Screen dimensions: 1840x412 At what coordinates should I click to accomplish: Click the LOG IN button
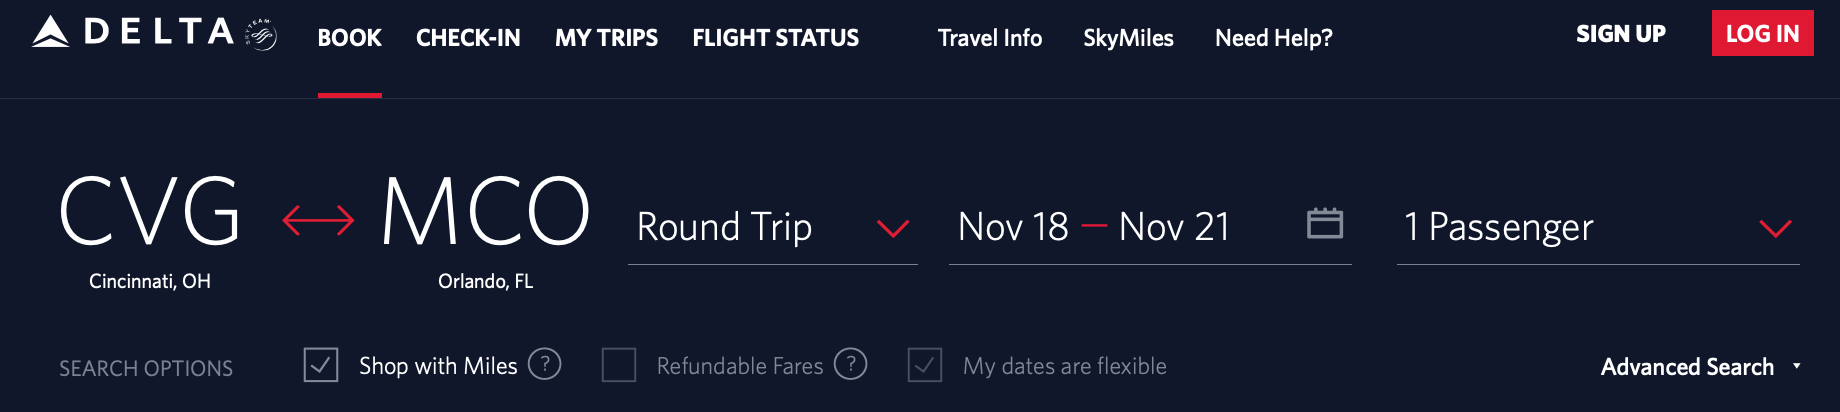(x=1762, y=34)
